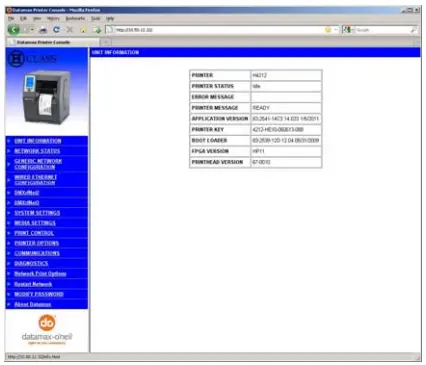Click the PRINTER row label
426x365 pixels.
[x=202, y=75]
